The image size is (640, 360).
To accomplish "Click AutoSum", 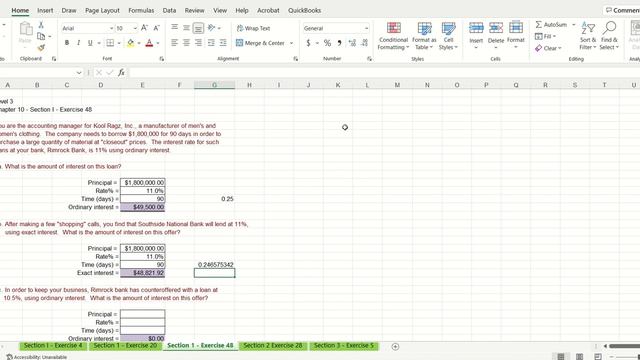I will (551, 24).
